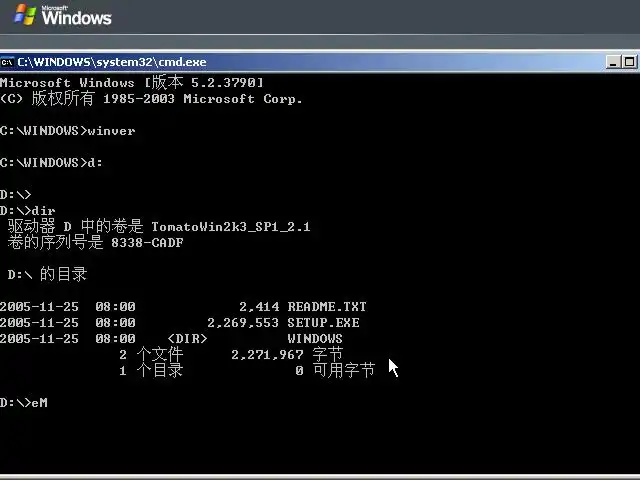Click the current prompt D:\>eM
The image size is (640, 480).
pos(24,402)
